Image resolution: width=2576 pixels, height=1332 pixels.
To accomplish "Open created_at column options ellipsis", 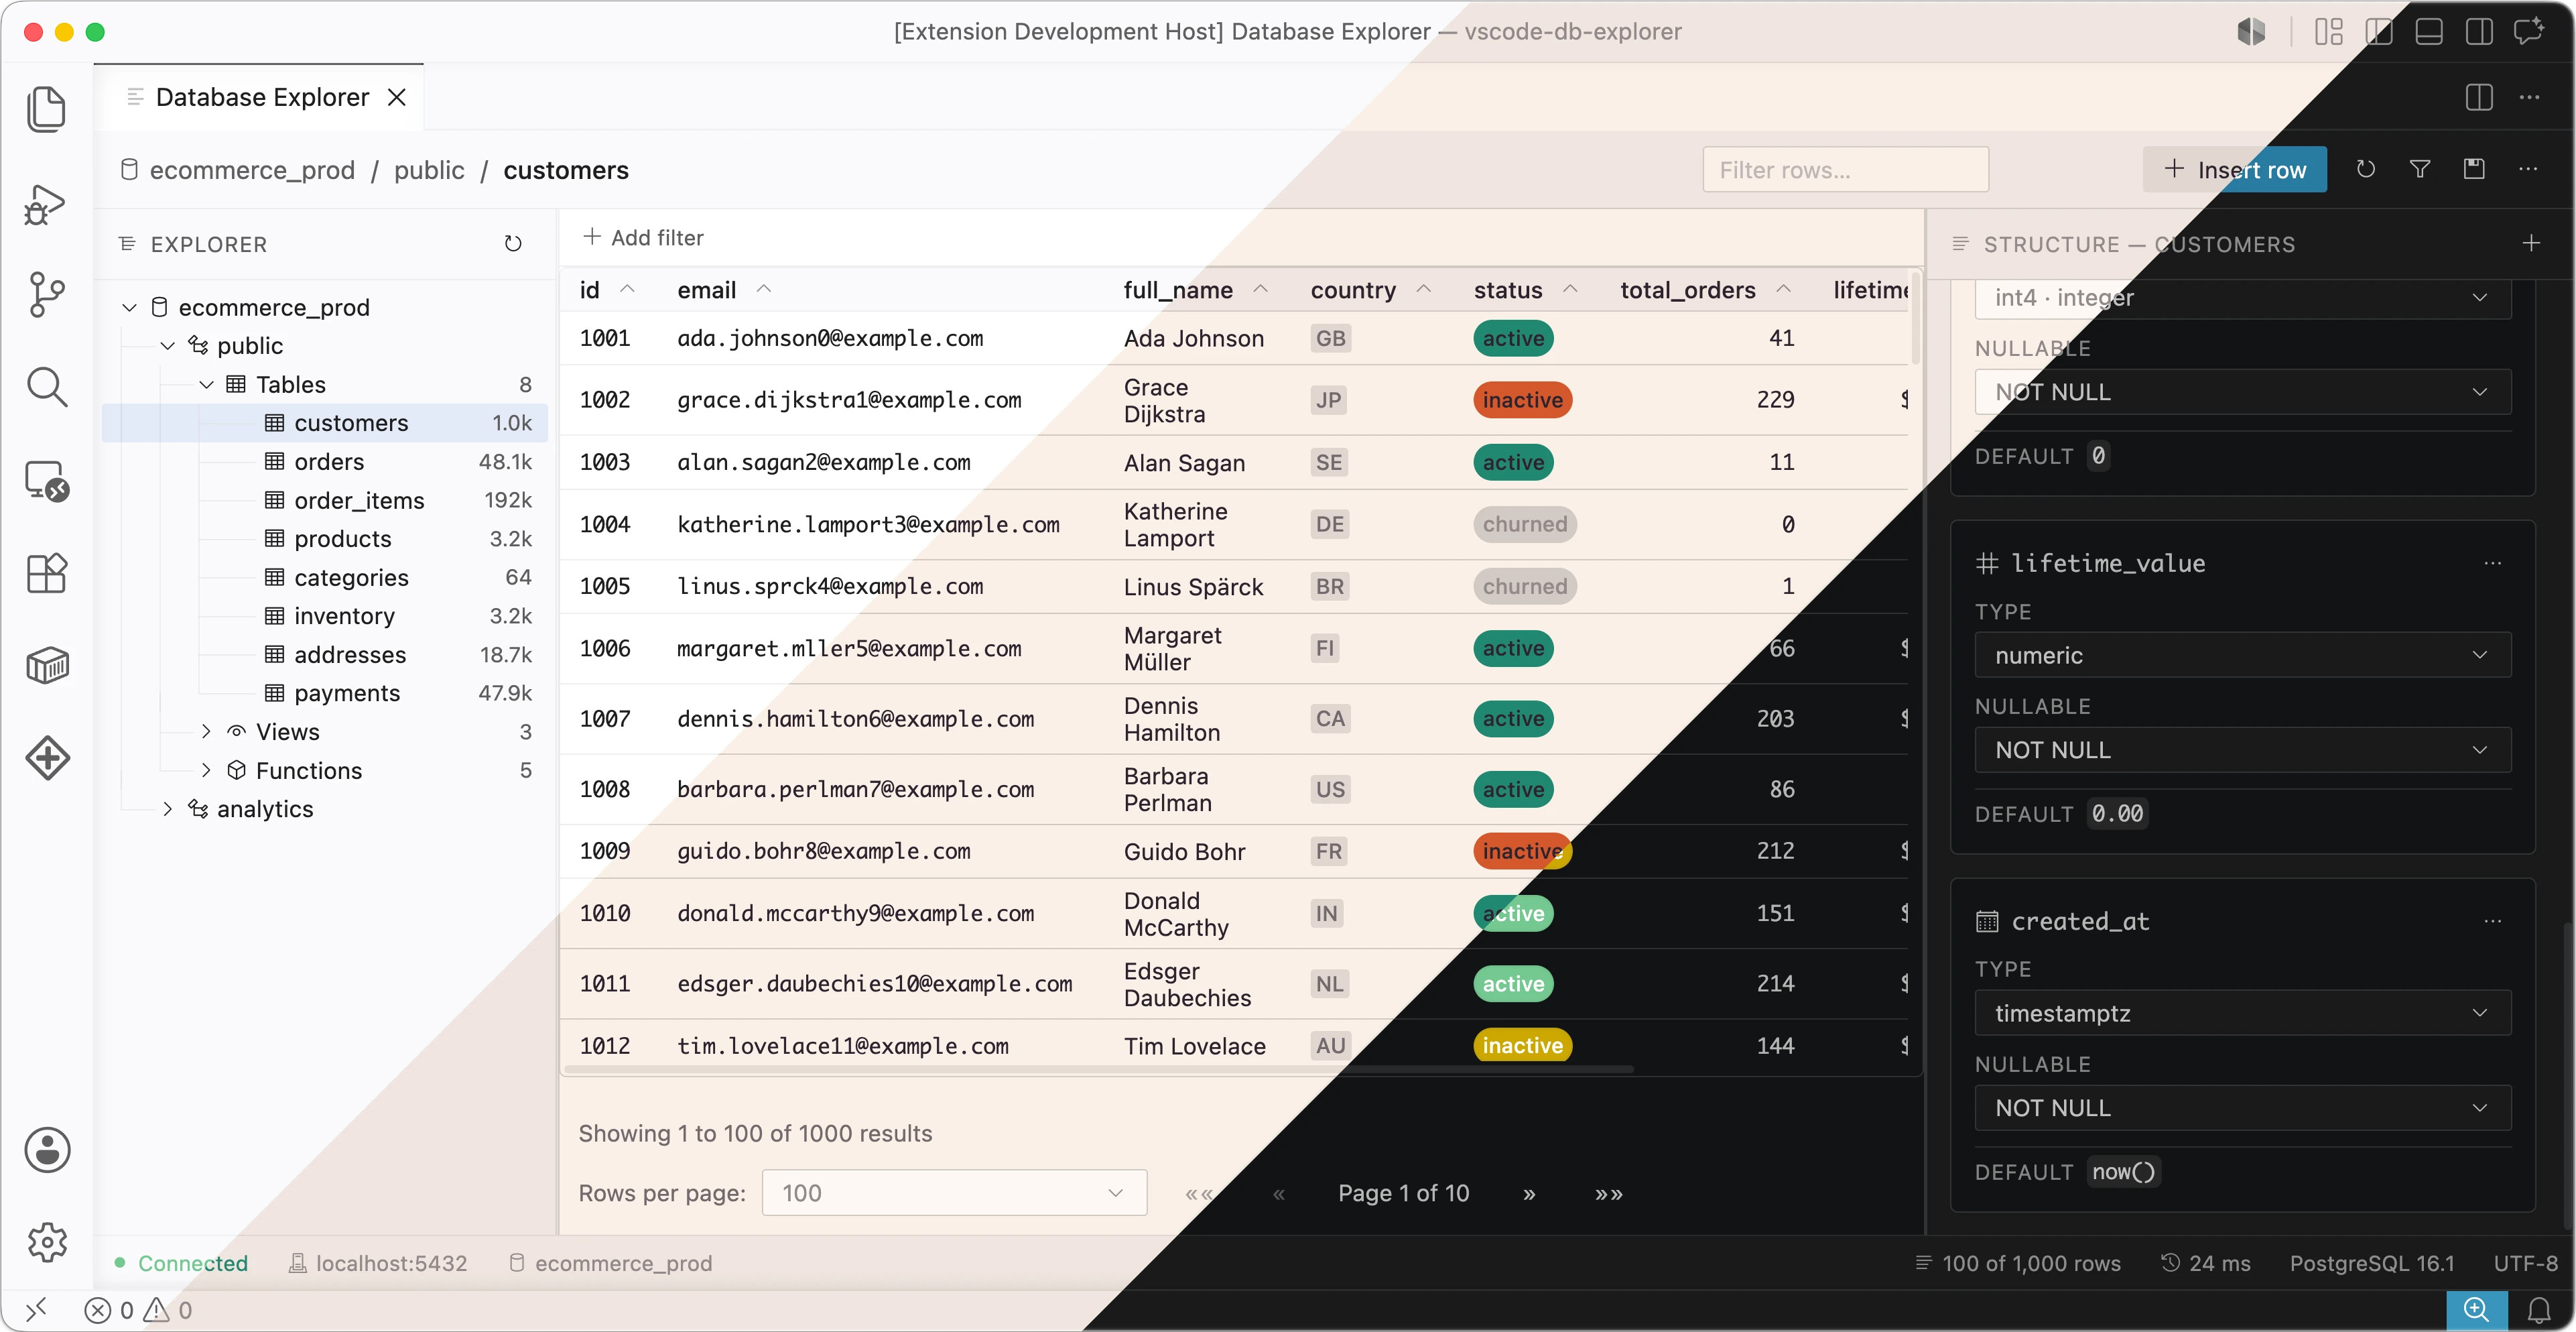I will [x=2493, y=922].
